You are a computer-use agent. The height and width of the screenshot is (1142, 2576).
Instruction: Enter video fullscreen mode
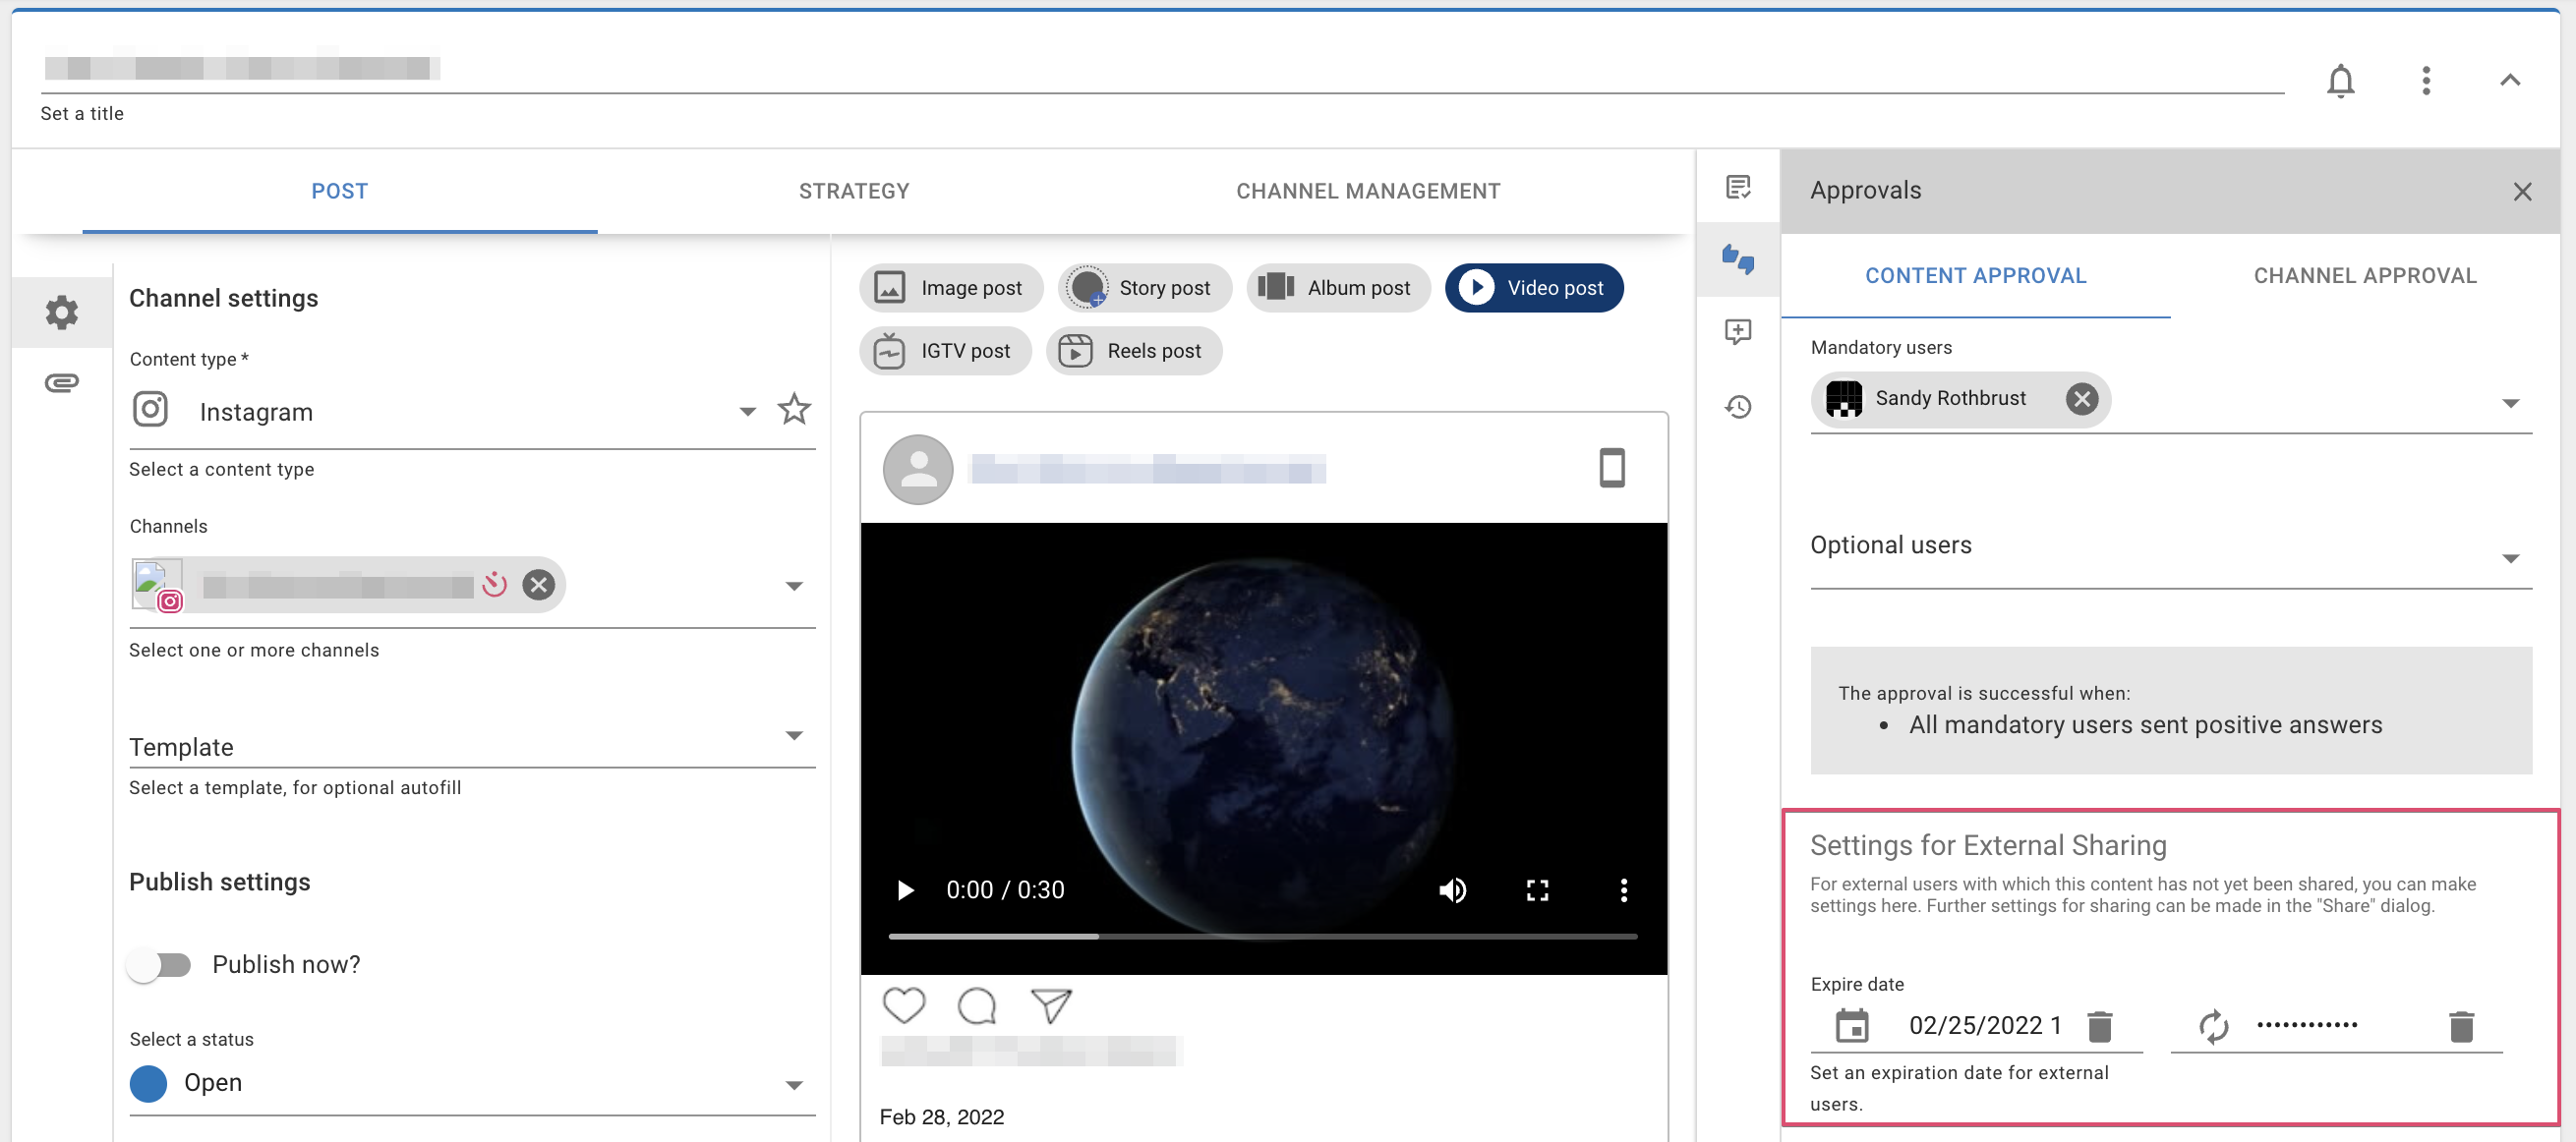click(1537, 890)
